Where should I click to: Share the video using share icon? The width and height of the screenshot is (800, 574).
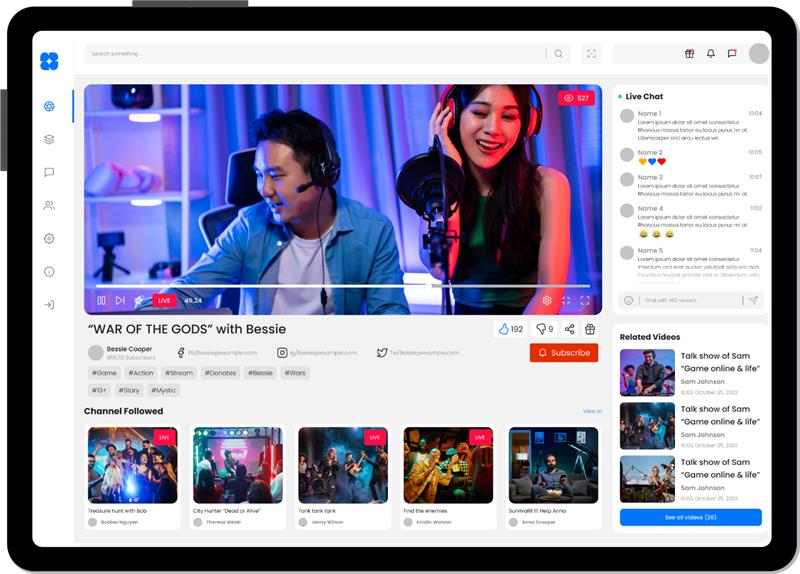pyautogui.click(x=570, y=329)
